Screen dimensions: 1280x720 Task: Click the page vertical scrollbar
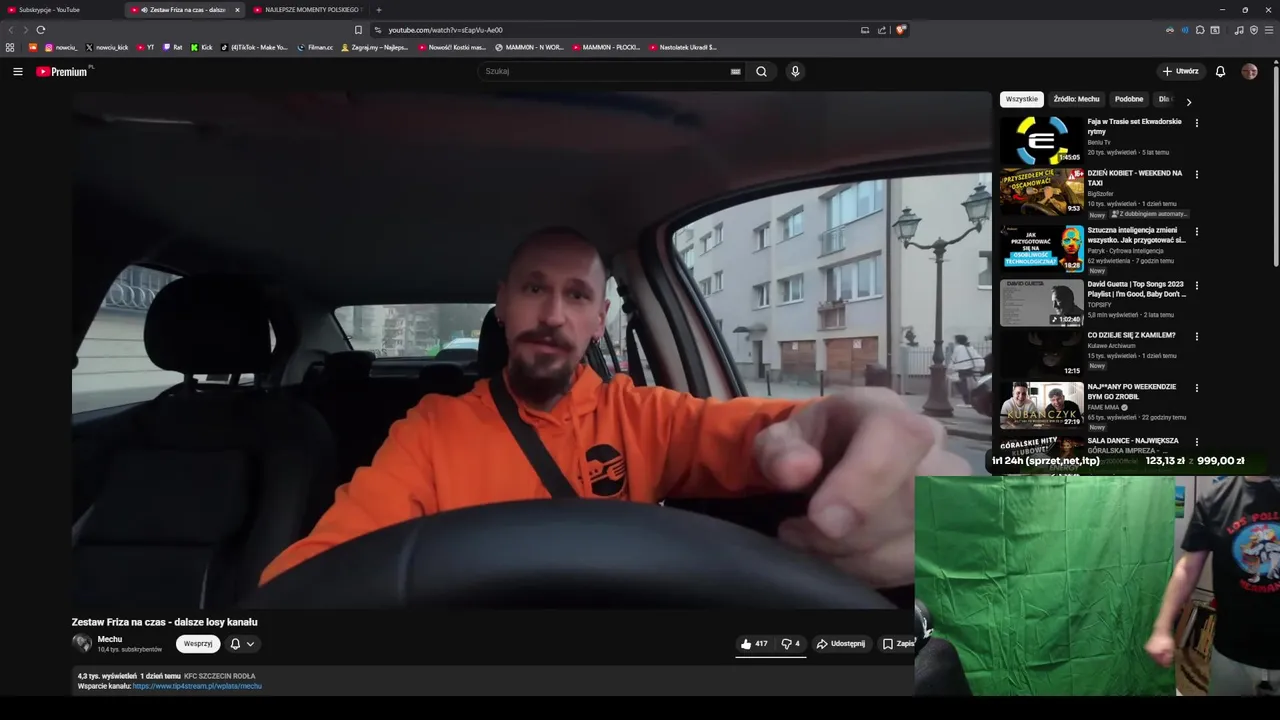pyautogui.click(x=1275, y=165)
